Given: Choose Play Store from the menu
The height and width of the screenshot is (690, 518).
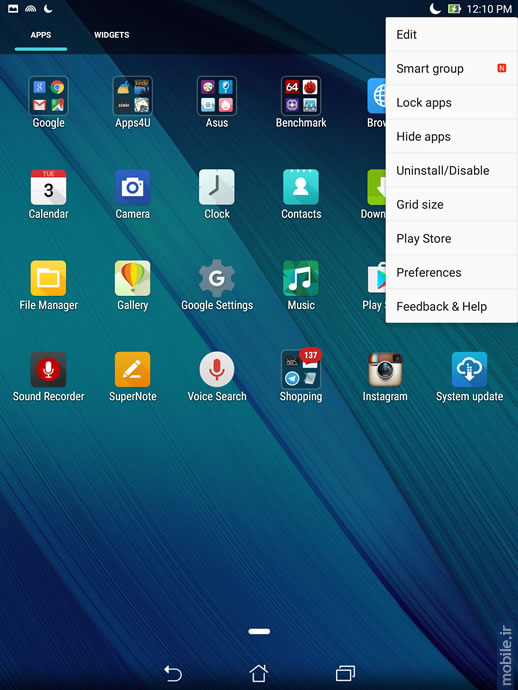Looking at the screenshot, I should click(x=452, y=239).
